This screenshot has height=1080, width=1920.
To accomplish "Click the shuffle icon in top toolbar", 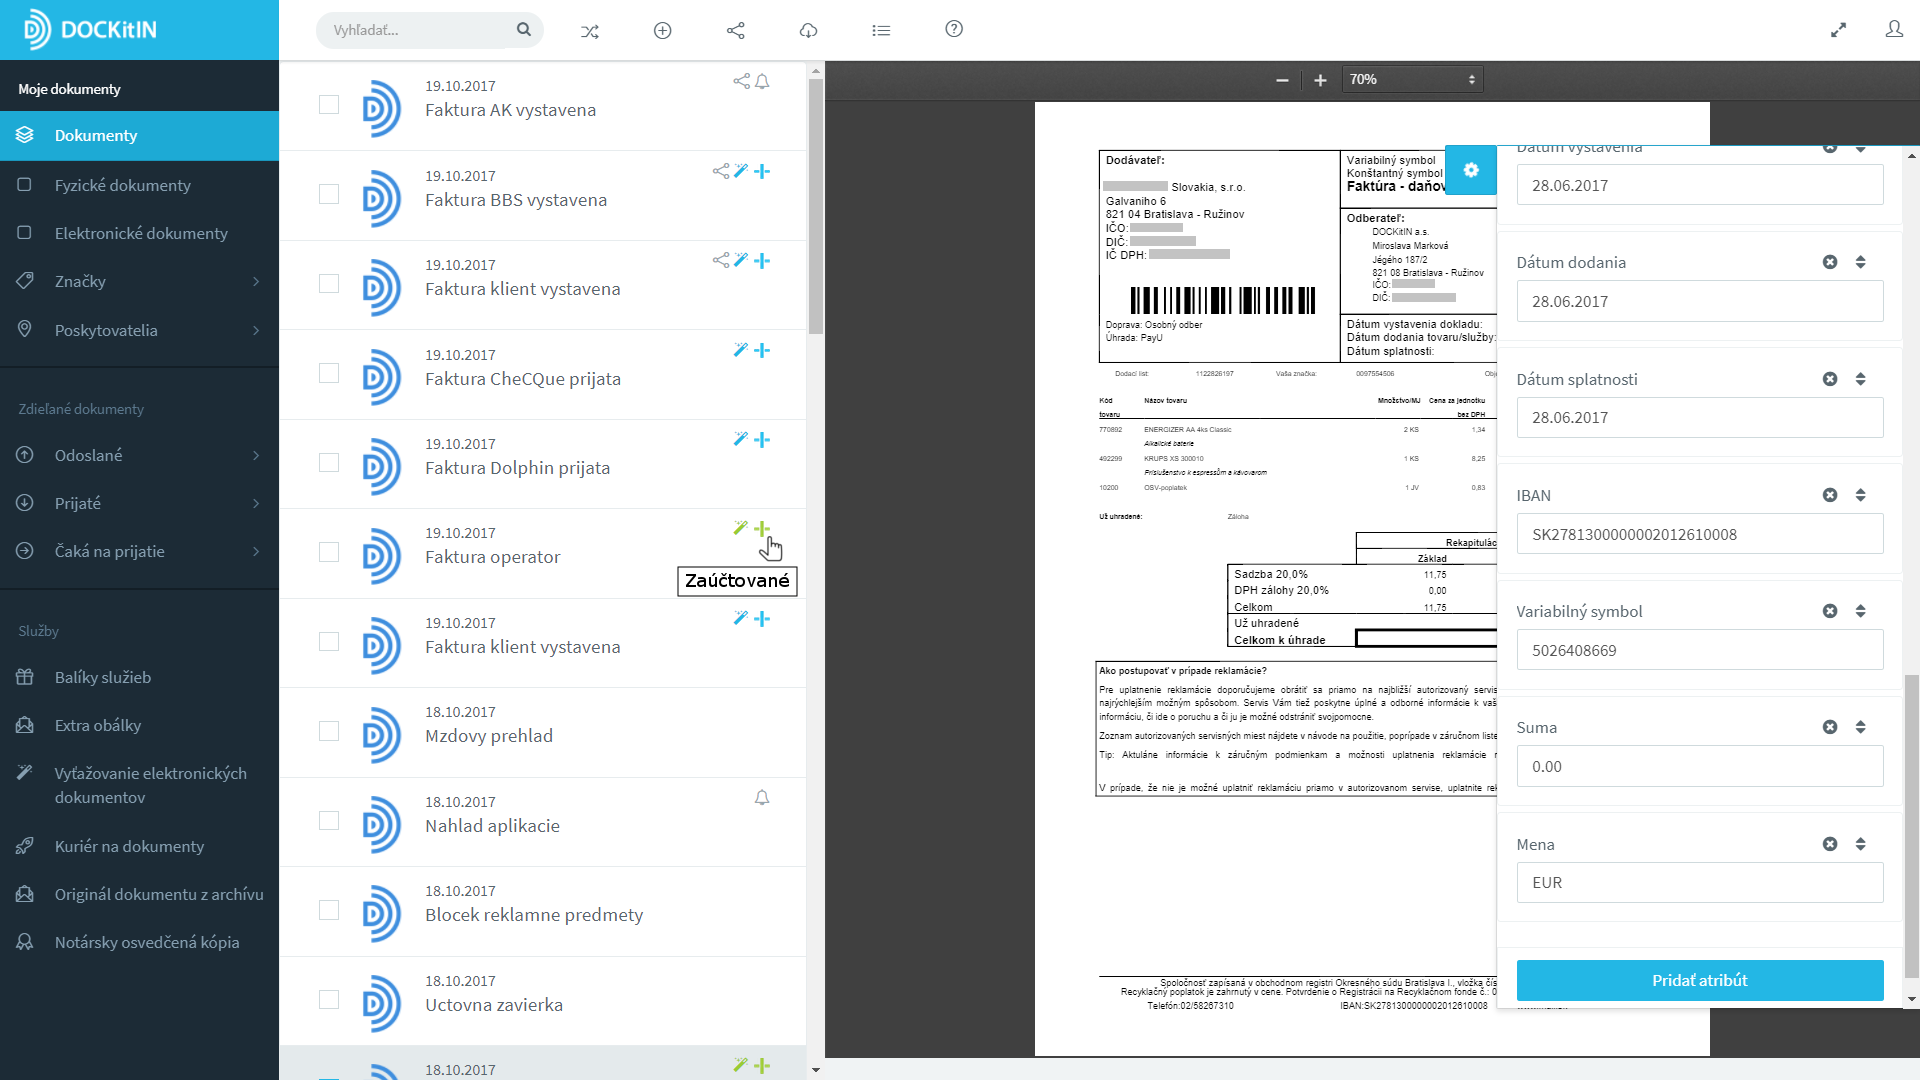I will pos(590,31).
